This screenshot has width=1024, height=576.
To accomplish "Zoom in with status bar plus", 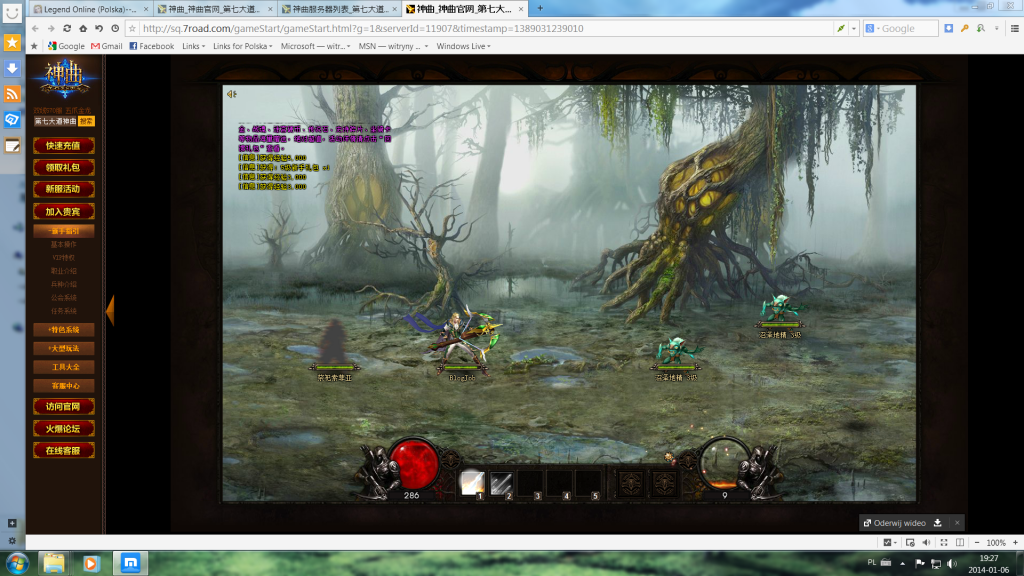I will coord(1016,543).
